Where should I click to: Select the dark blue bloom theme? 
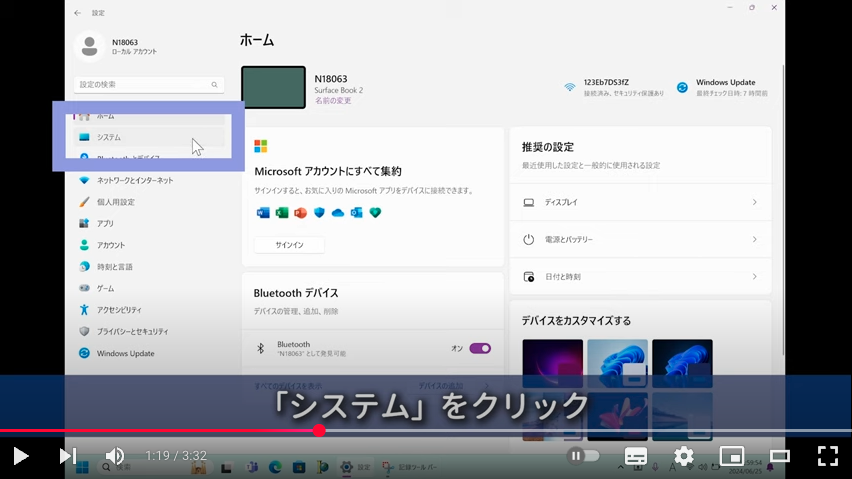(x=682, y=364)
